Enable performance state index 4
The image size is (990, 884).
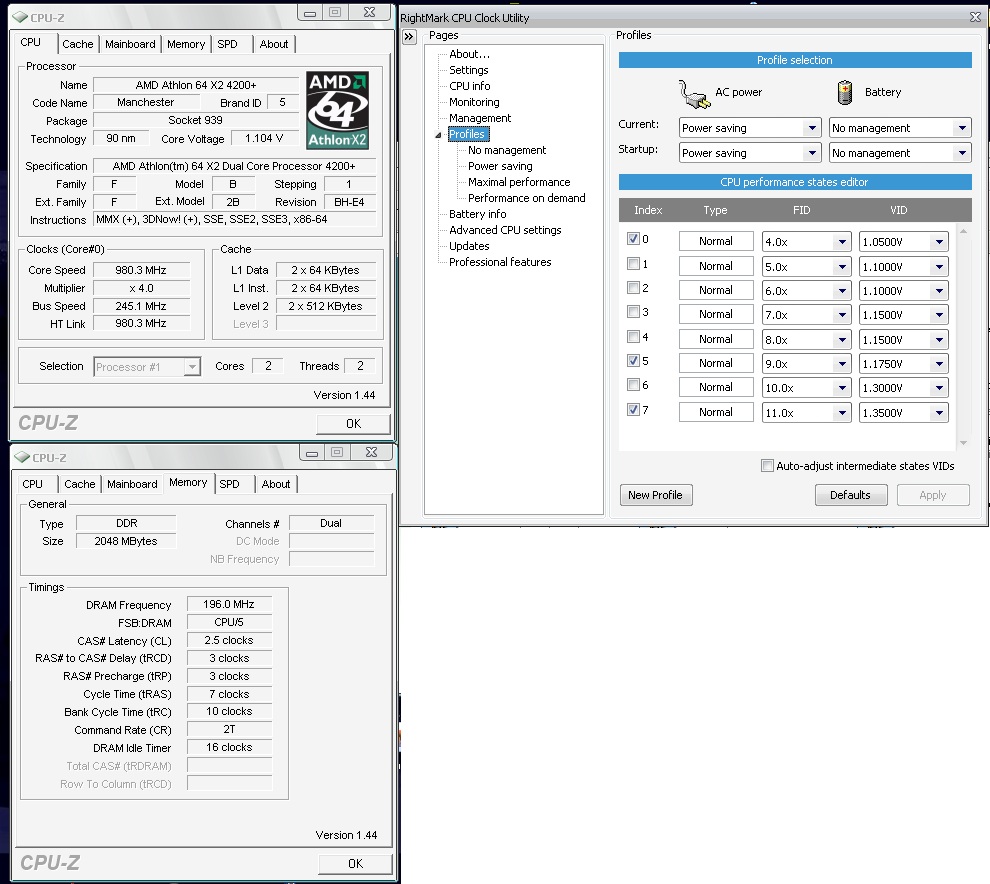(633, 337)
